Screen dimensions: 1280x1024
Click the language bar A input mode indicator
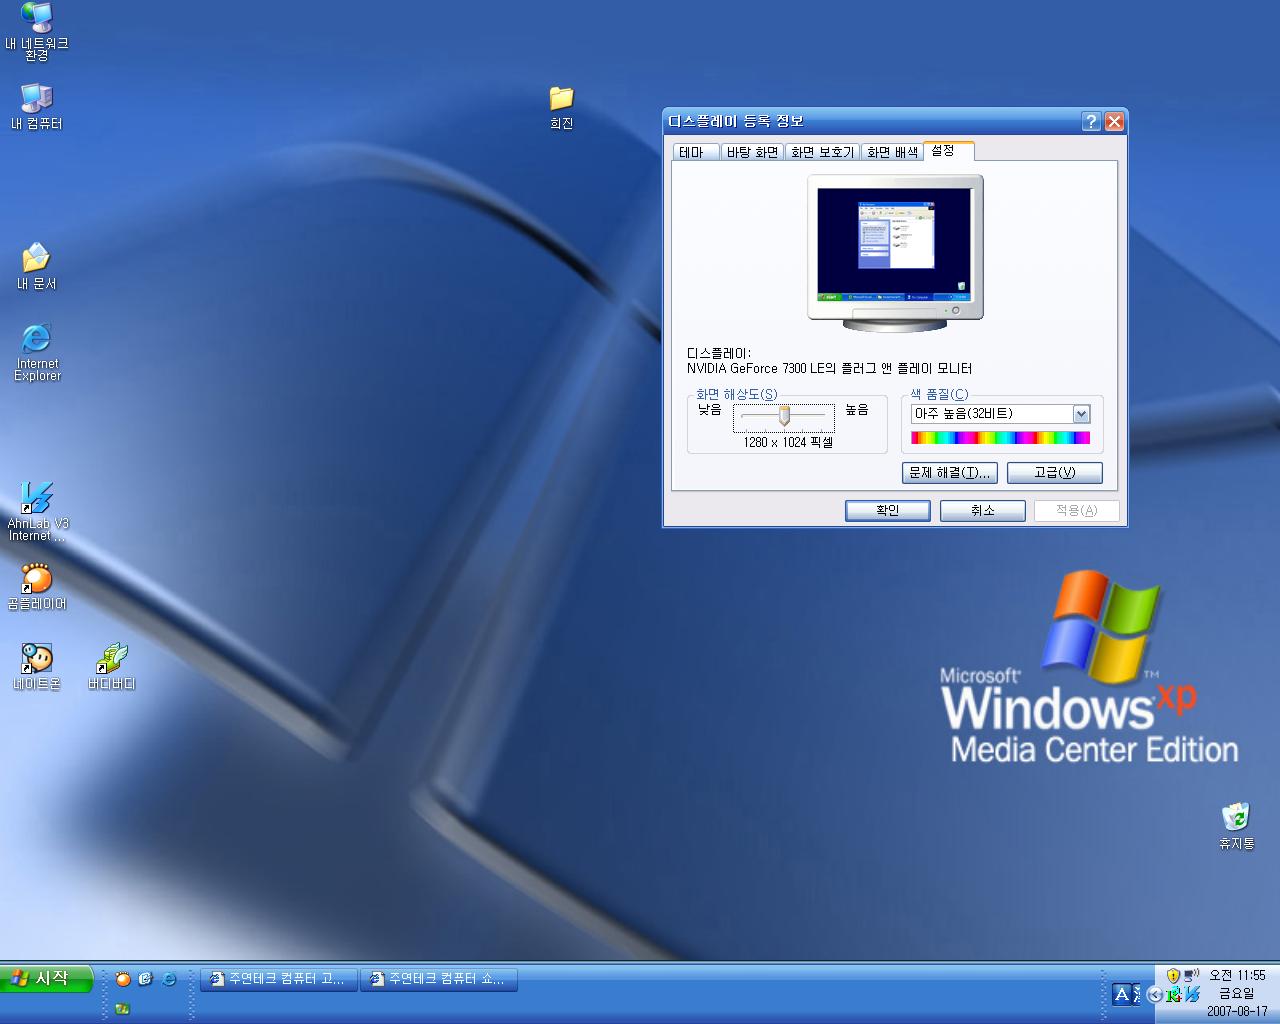[1122, 994]
